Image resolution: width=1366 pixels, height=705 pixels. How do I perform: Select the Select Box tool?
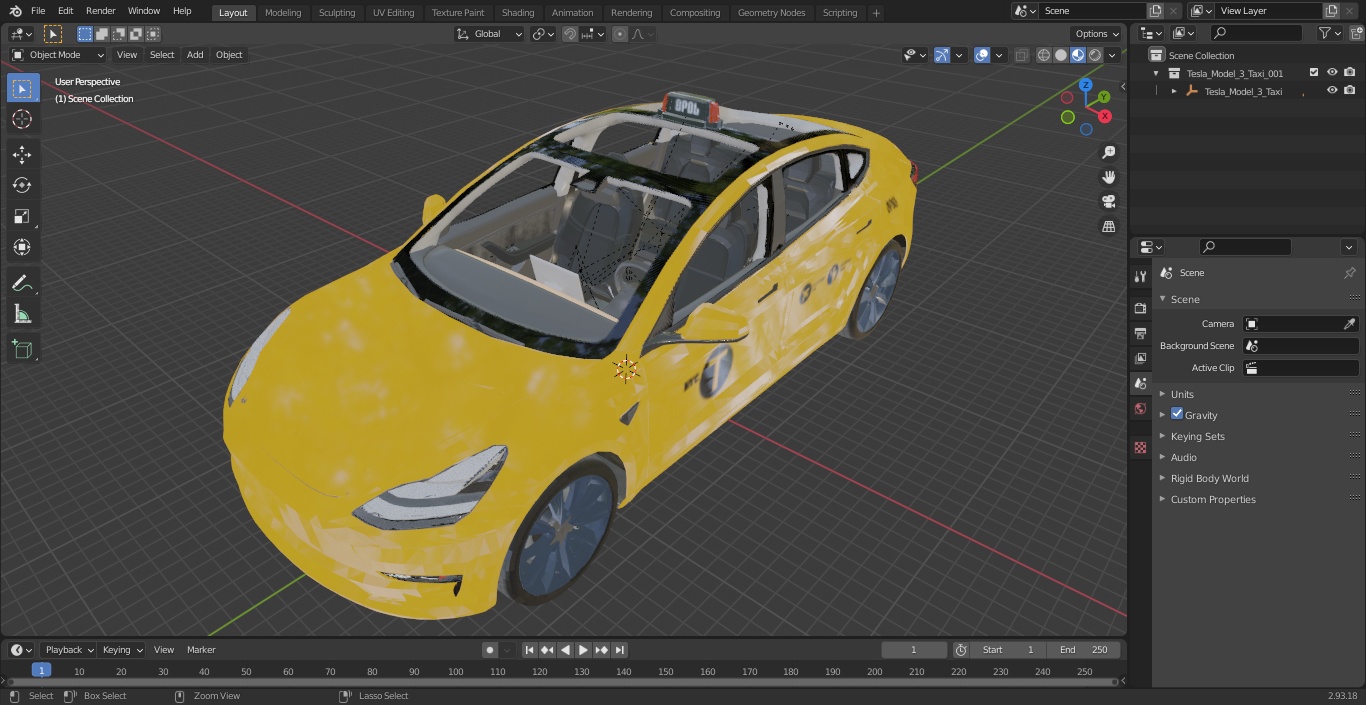pos(22,89)
